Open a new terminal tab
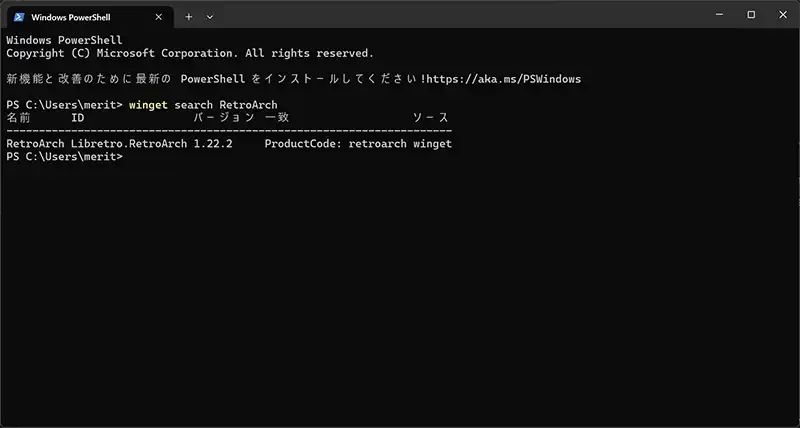Viewport: 800px width, 428px height. click(x=188, y=16)
